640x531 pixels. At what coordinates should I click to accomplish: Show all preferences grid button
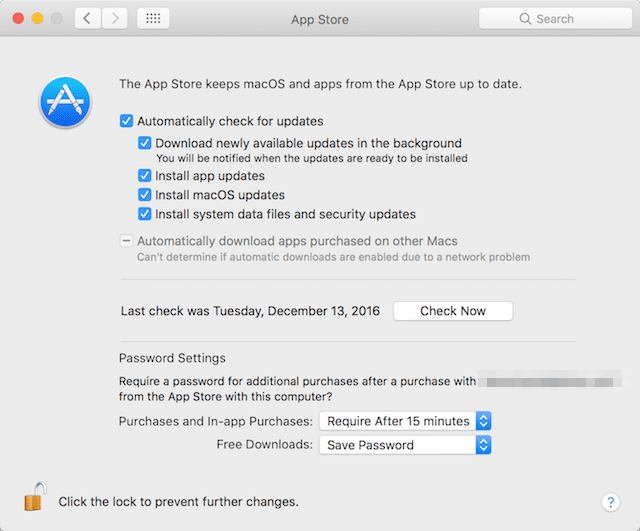point(153,18)
